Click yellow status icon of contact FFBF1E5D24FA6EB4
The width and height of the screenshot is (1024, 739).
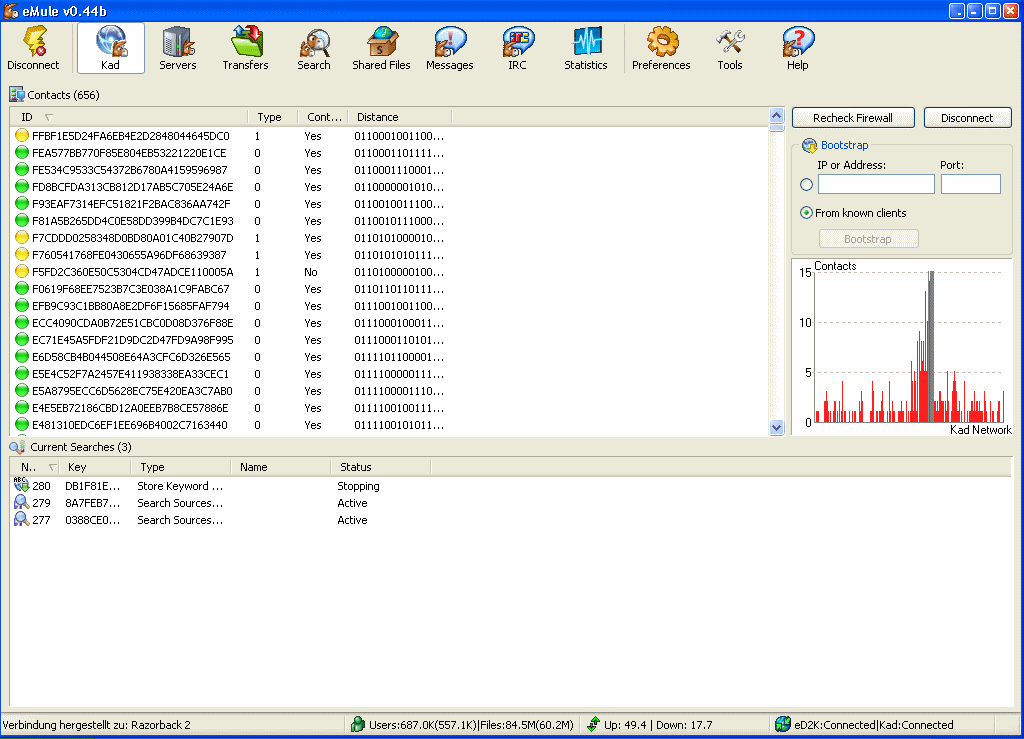point(22,135)
